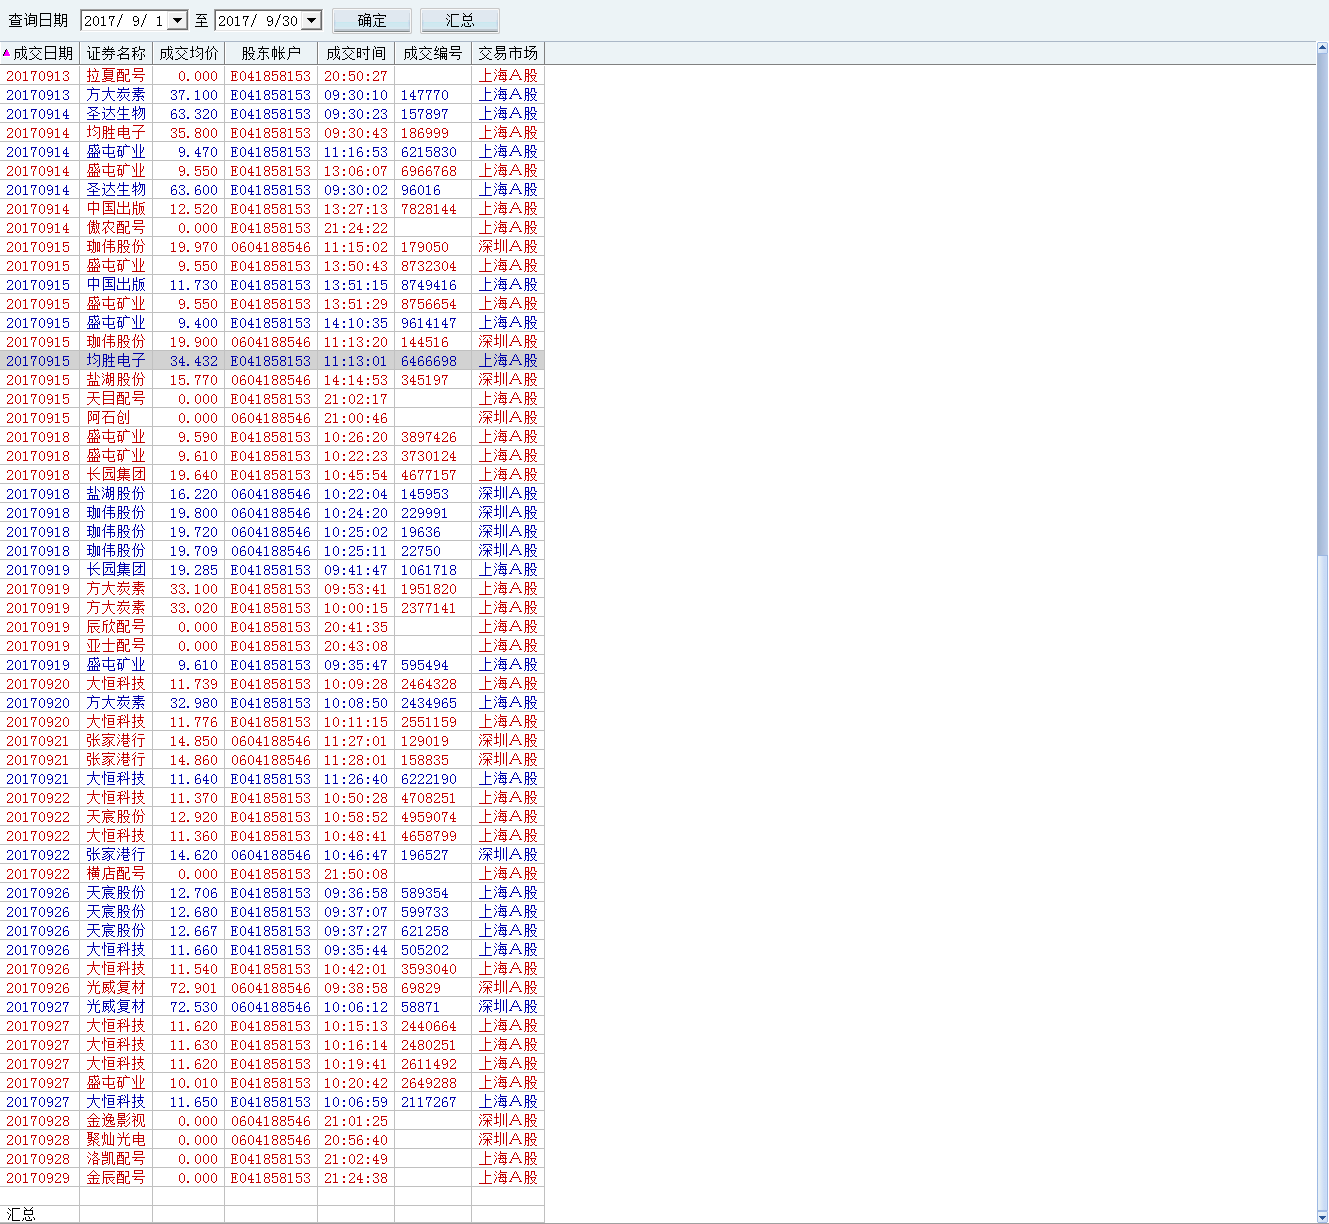Screen dimensions: 1329x1224
Task: Select 天目配号 row name
Action: click(116, 399)
